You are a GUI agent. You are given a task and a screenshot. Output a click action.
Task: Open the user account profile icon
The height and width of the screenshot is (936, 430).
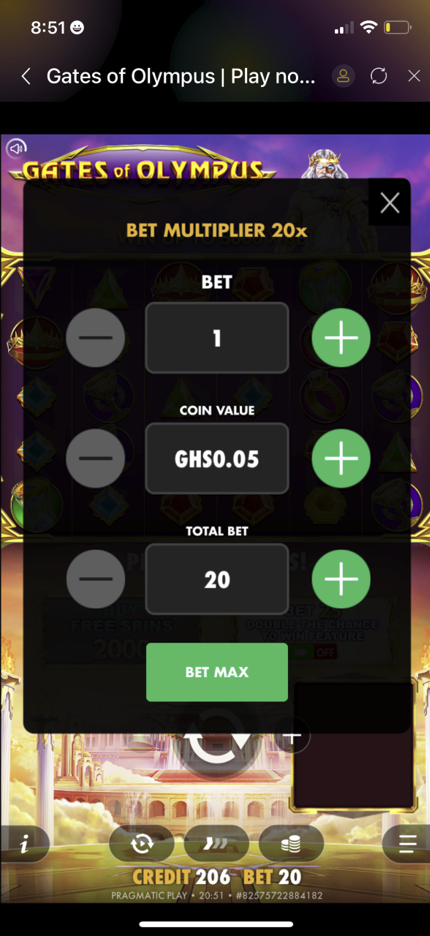click(x=344, y=76)
